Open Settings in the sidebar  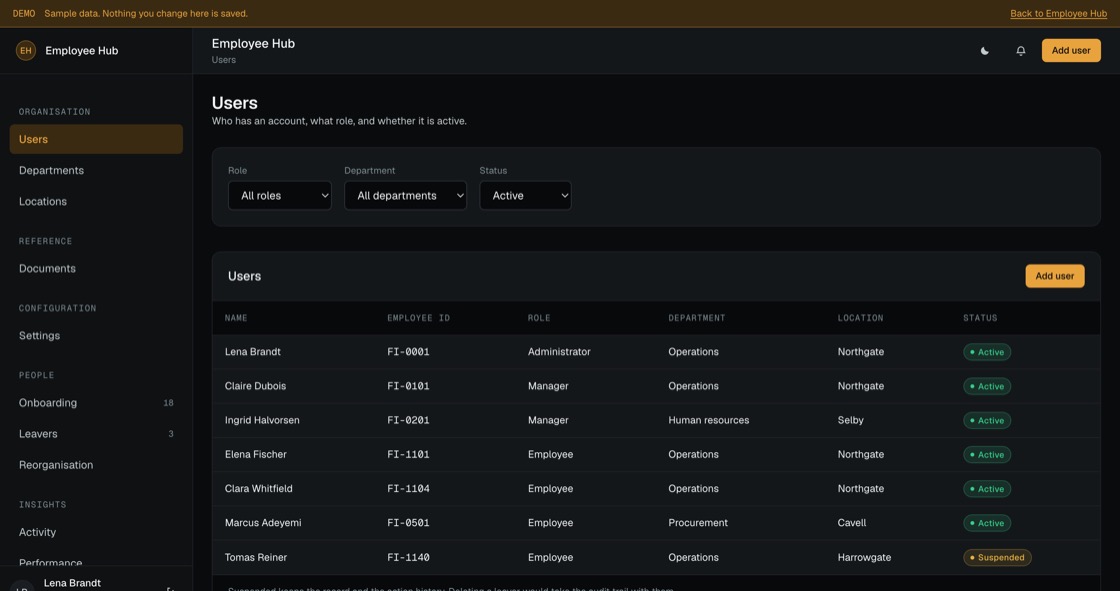(96, 336)
